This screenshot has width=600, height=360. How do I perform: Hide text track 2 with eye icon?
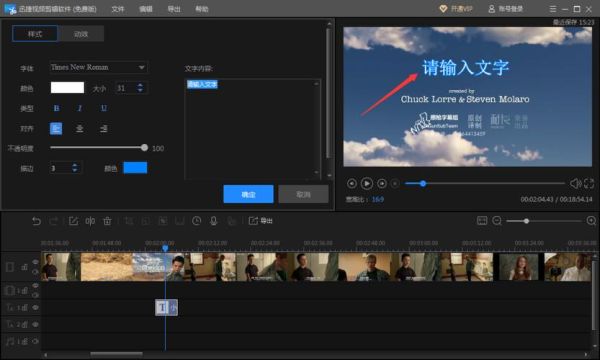[x=36, y=325]
